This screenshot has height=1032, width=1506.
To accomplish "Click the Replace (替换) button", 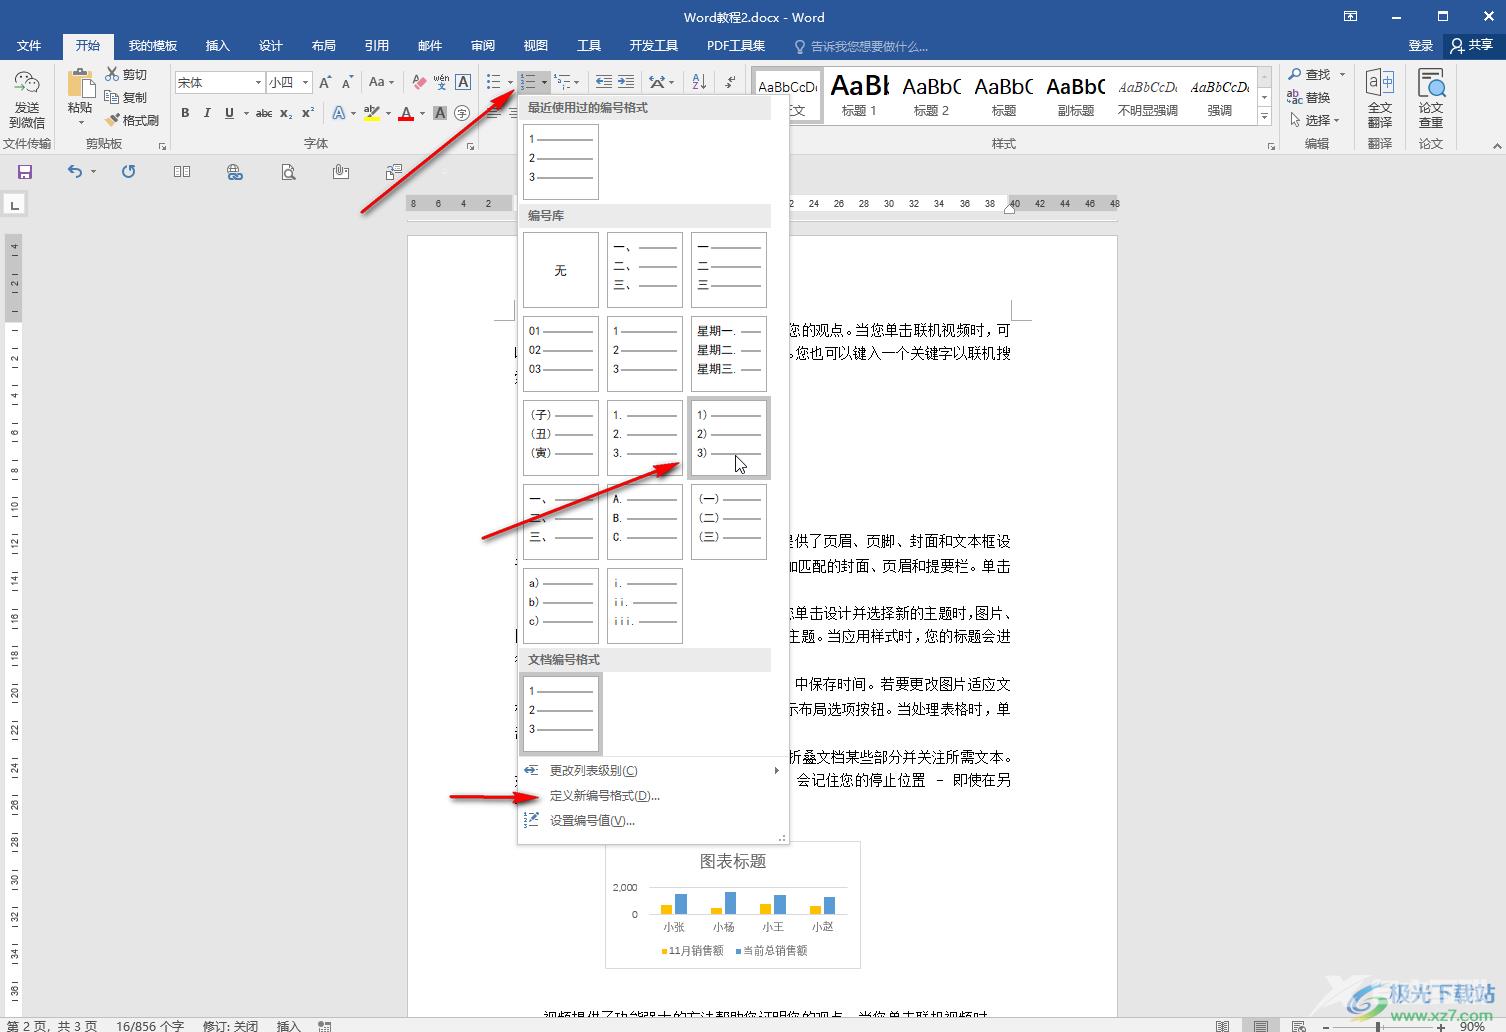I will point(1309,97).
